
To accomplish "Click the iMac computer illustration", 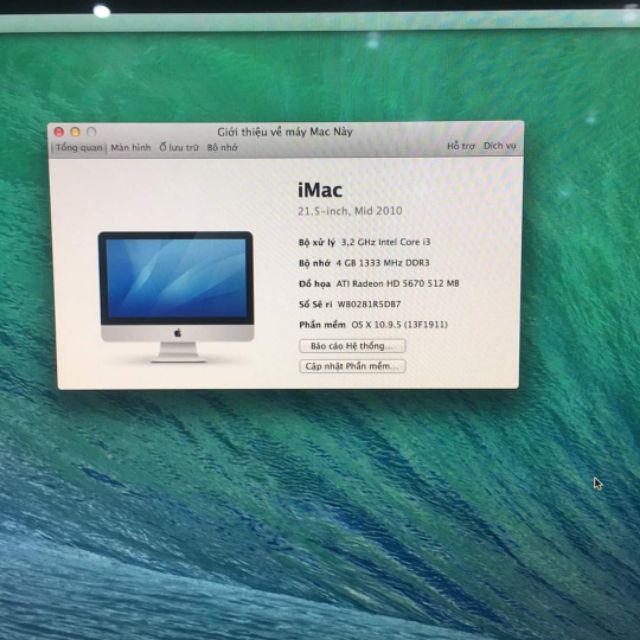I will tap(176, 297).
